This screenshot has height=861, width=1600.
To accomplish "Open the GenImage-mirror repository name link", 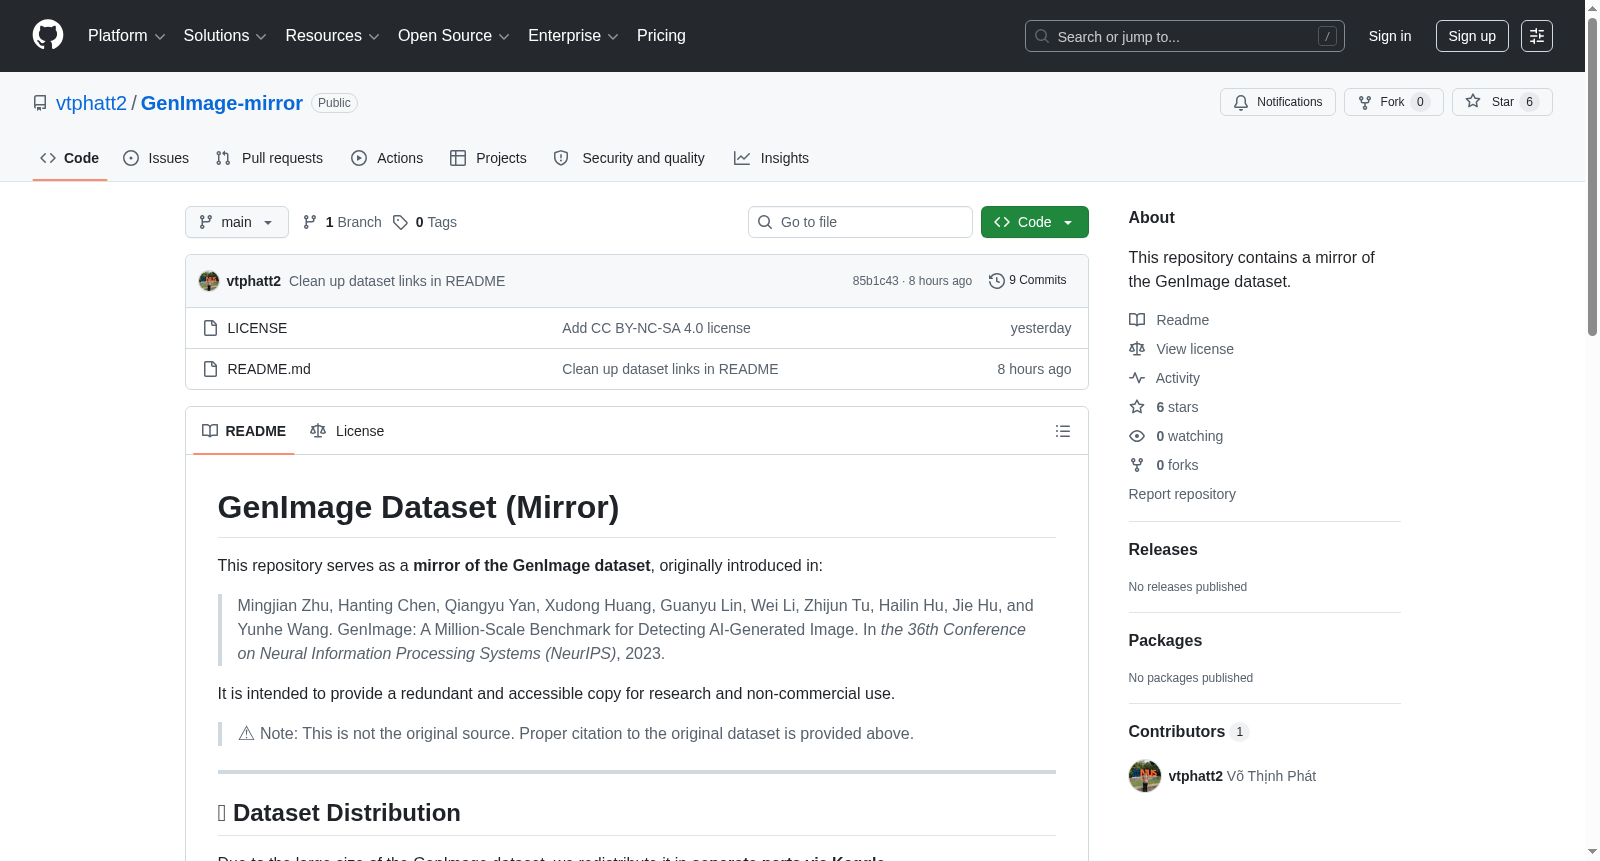I will click(222, 103).
